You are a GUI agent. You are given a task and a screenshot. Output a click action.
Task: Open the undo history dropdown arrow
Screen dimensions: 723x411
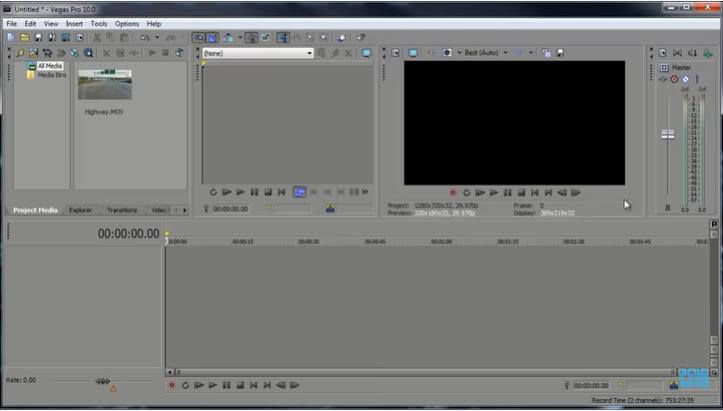157,38
